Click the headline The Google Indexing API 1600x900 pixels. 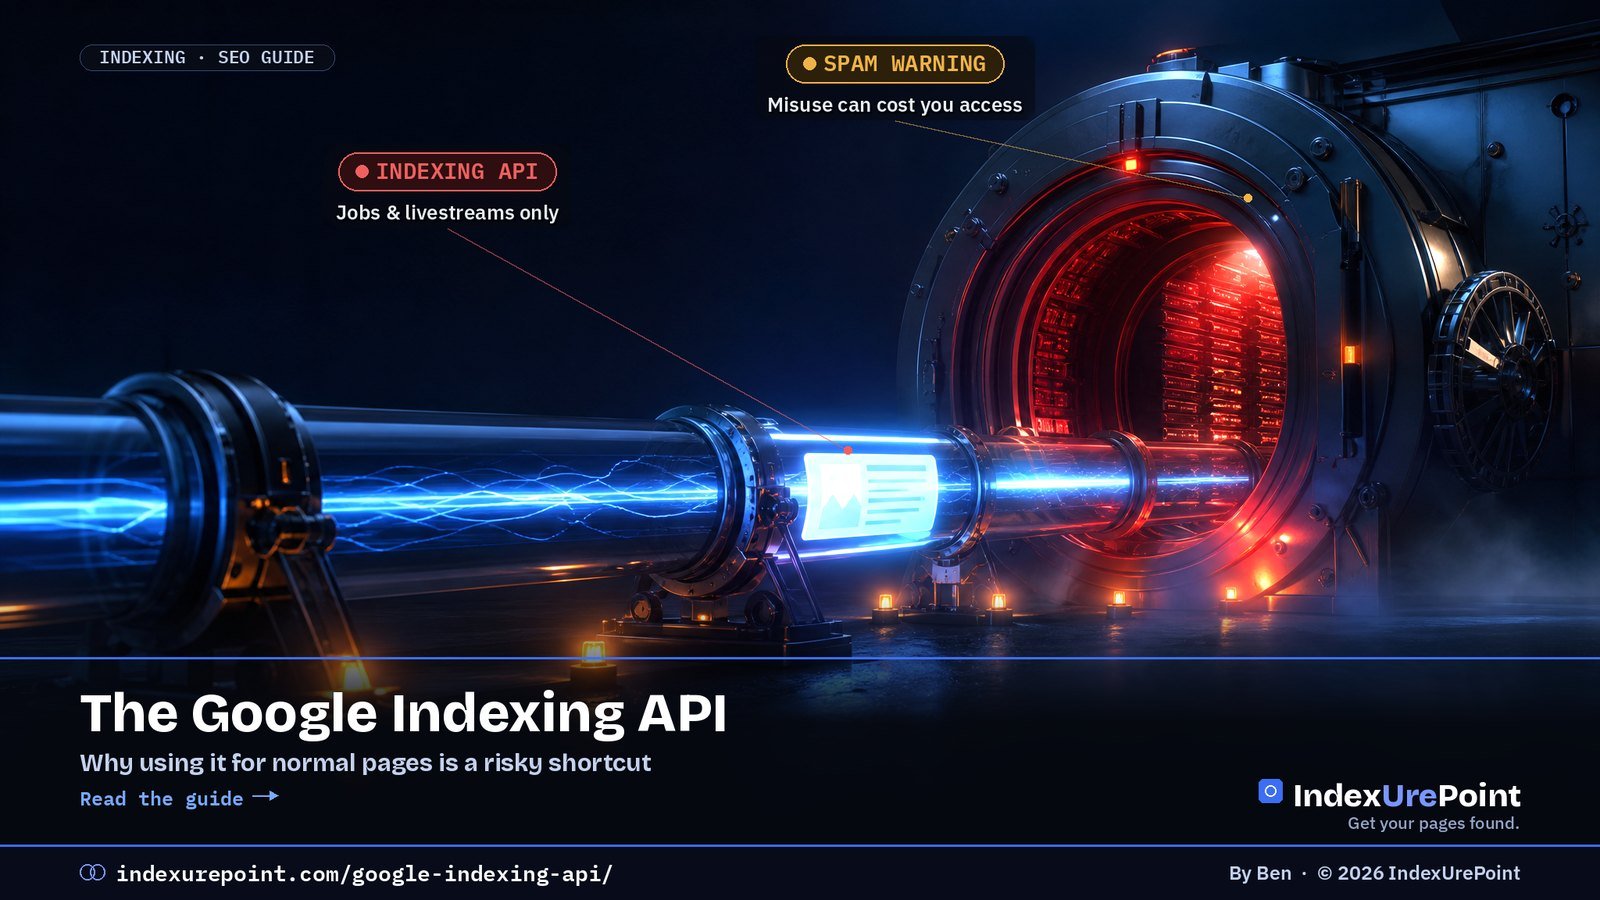coord(403,713)
